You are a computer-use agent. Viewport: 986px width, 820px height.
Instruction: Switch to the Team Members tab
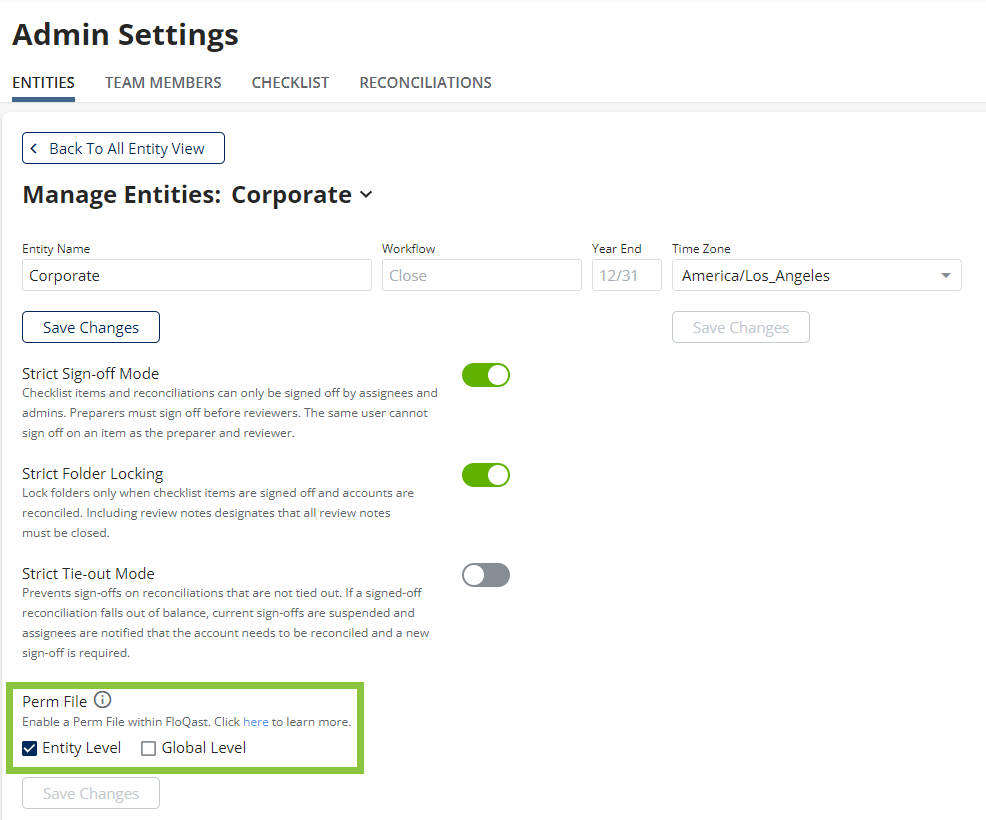pyautogui.click(x=163, y=83)
